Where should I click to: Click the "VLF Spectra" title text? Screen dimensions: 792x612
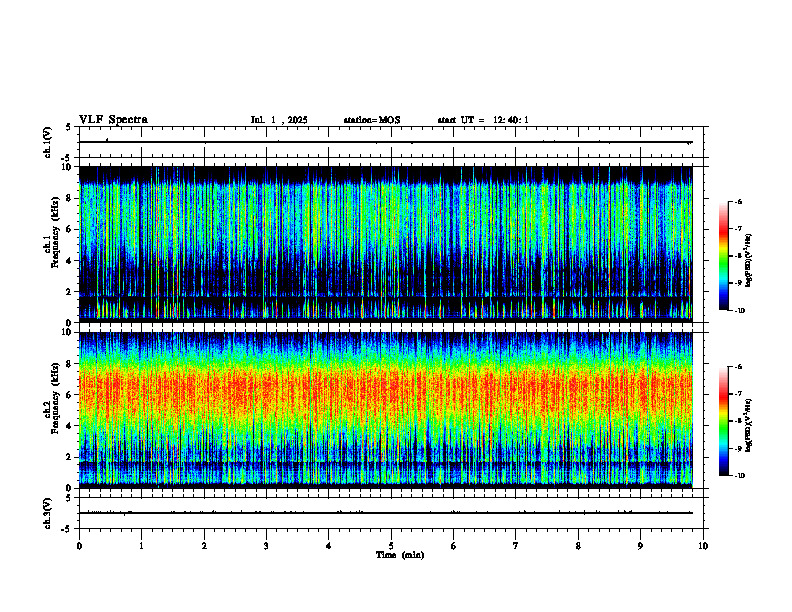click(x=113, y=120)
